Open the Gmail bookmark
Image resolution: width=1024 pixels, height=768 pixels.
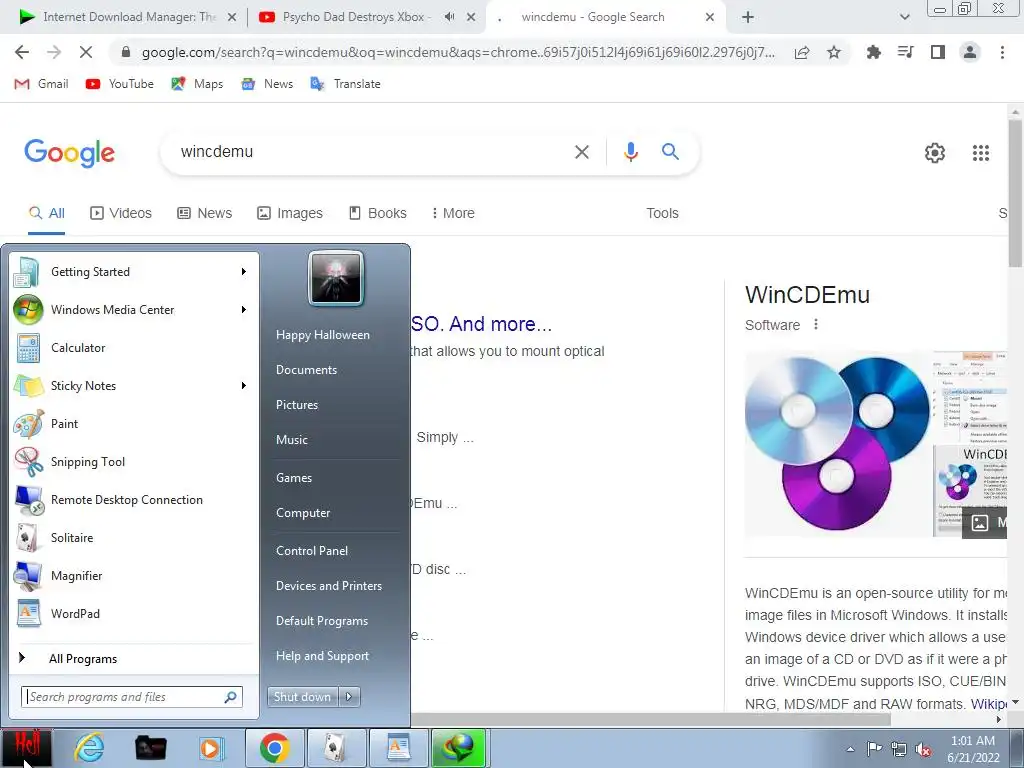click(x=41, y=84)
